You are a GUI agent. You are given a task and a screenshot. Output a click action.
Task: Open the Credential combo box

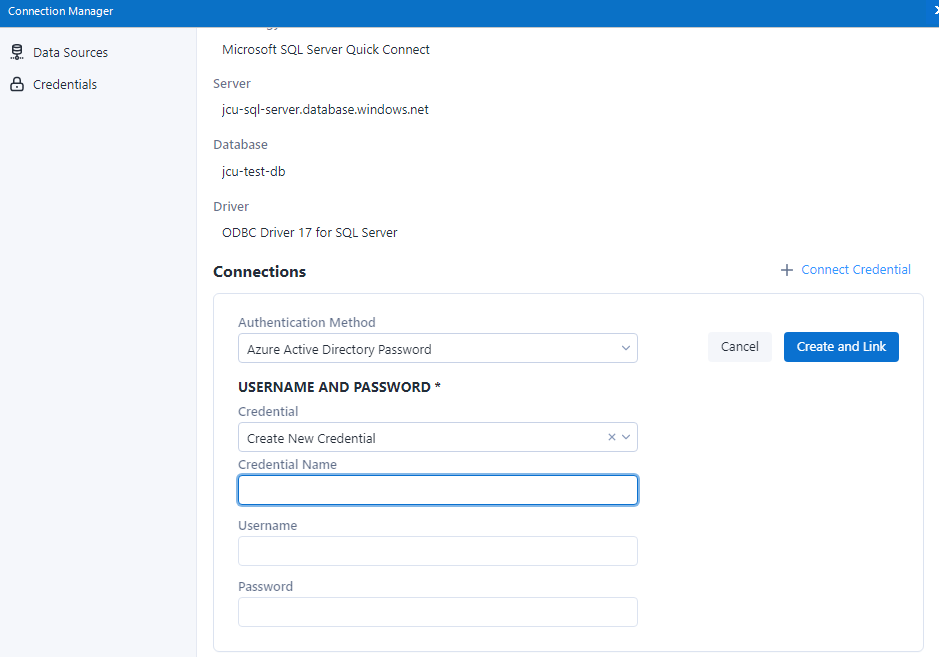coord(420,438)
